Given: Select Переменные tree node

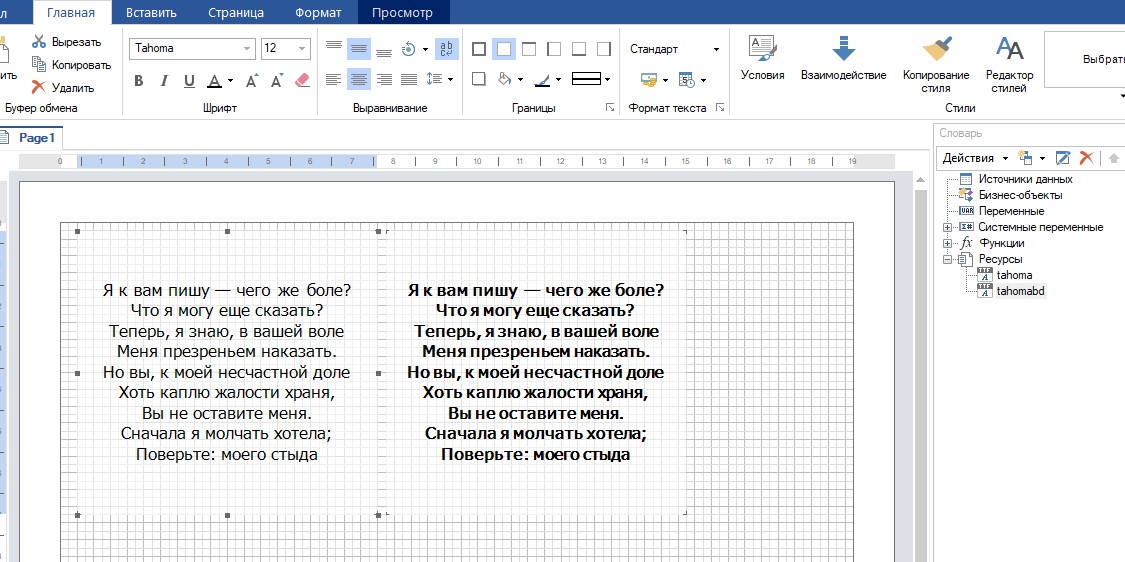Looking at the screenshot, I should coord(1011,211).
